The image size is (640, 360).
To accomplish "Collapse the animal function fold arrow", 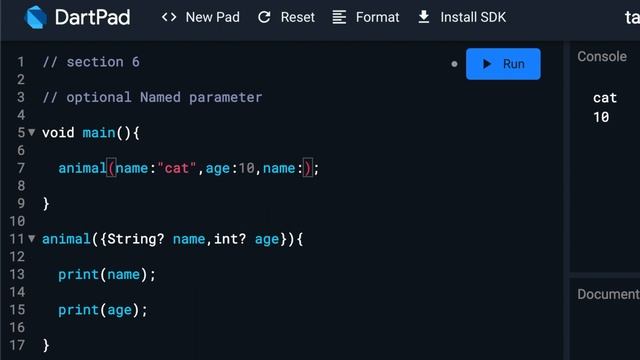I will 31,238.
